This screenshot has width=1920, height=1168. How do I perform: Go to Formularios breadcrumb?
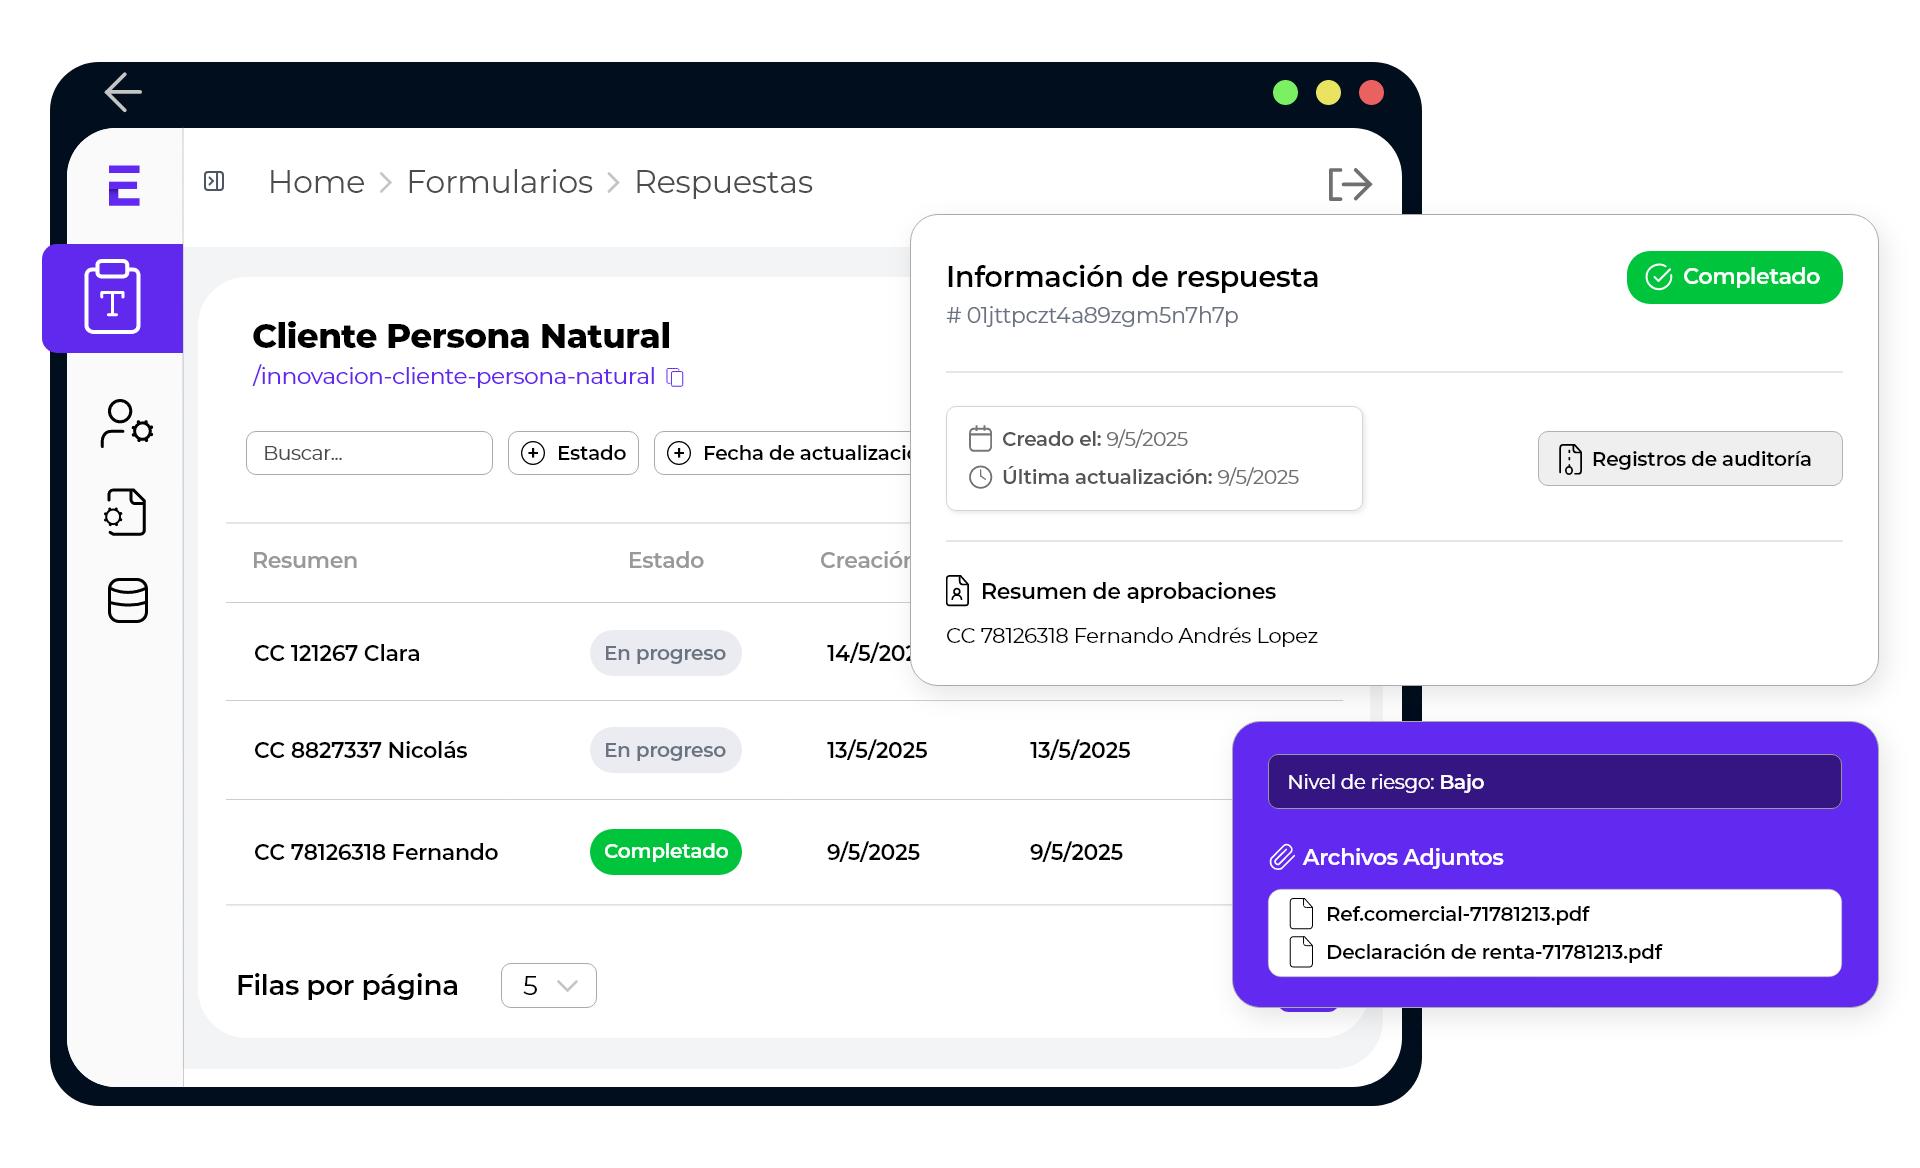[x=499, y=182]
